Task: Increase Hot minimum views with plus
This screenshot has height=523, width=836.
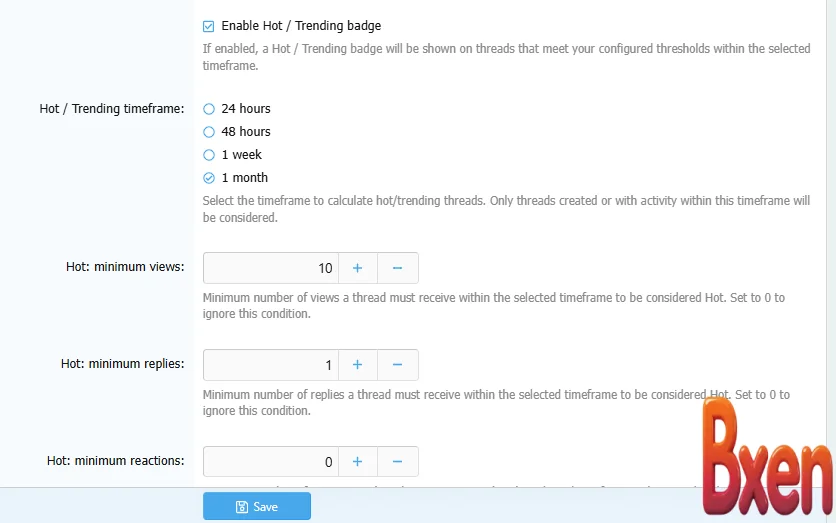Action: [357, 268]
